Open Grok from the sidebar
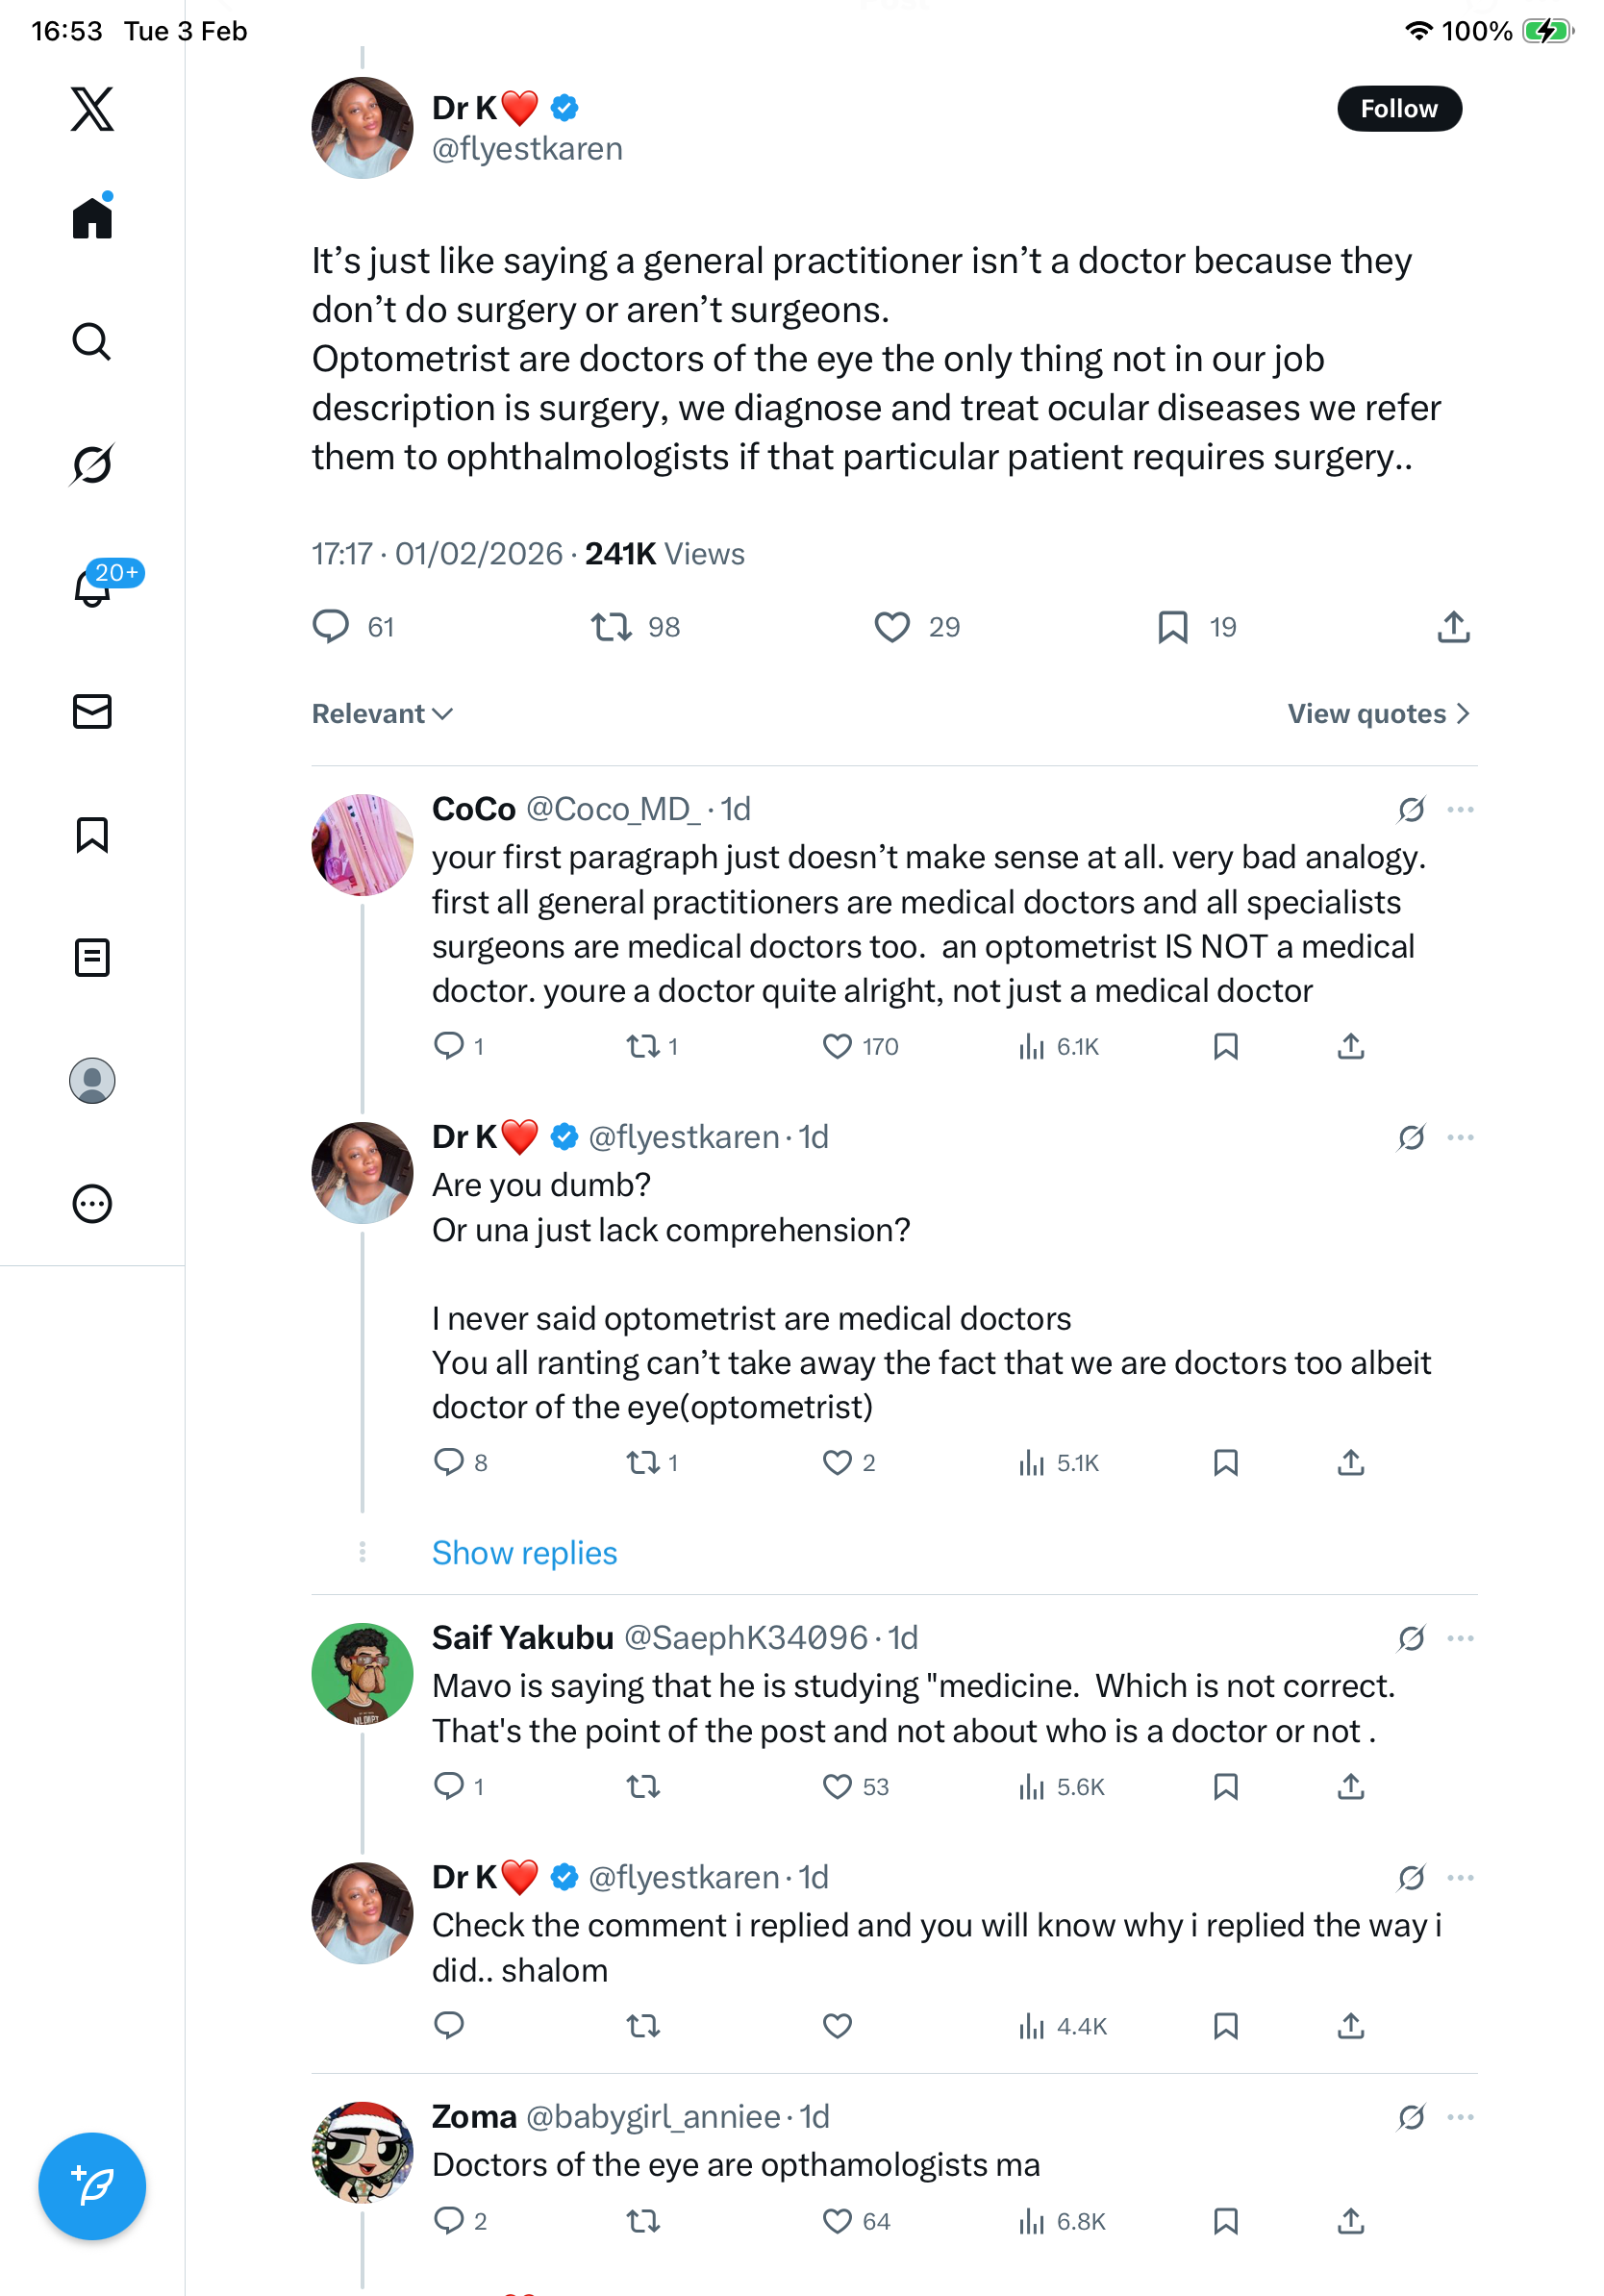1604x2296 pixels. (92, 464)
